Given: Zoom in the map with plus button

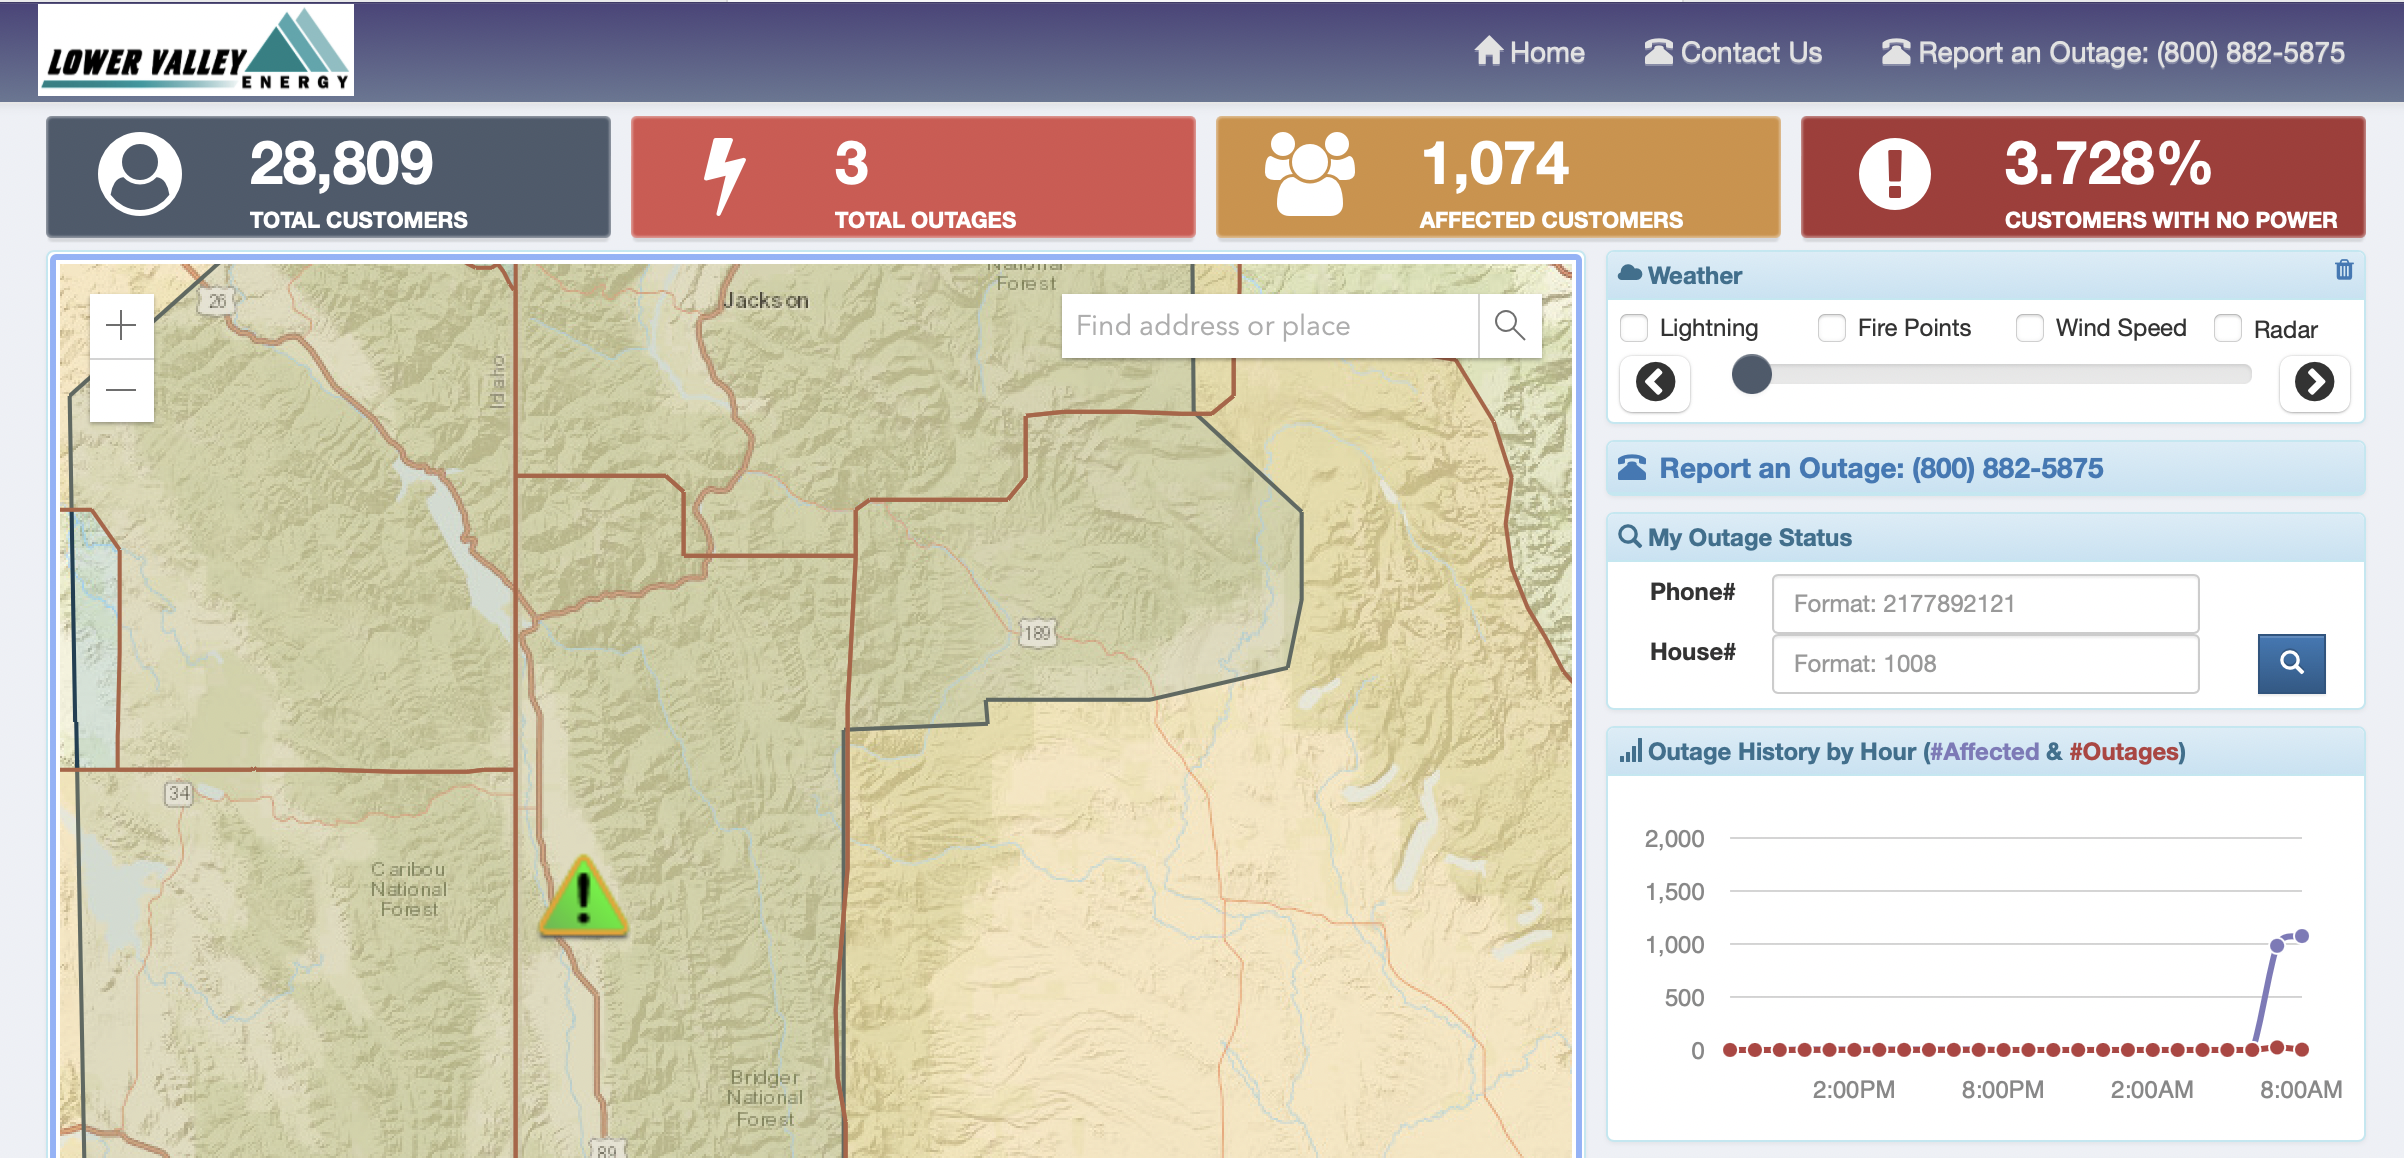Looking at the screenshot, I should pos(121,325).
